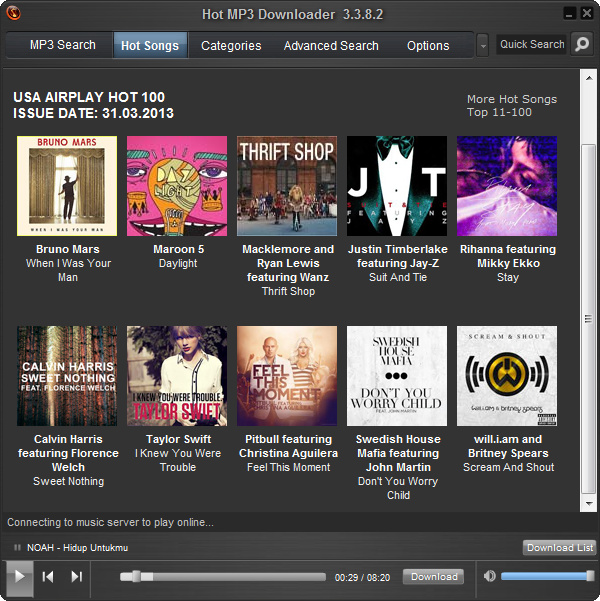Go to Advanced Search tab
The image size is (600, 601).
331,46
